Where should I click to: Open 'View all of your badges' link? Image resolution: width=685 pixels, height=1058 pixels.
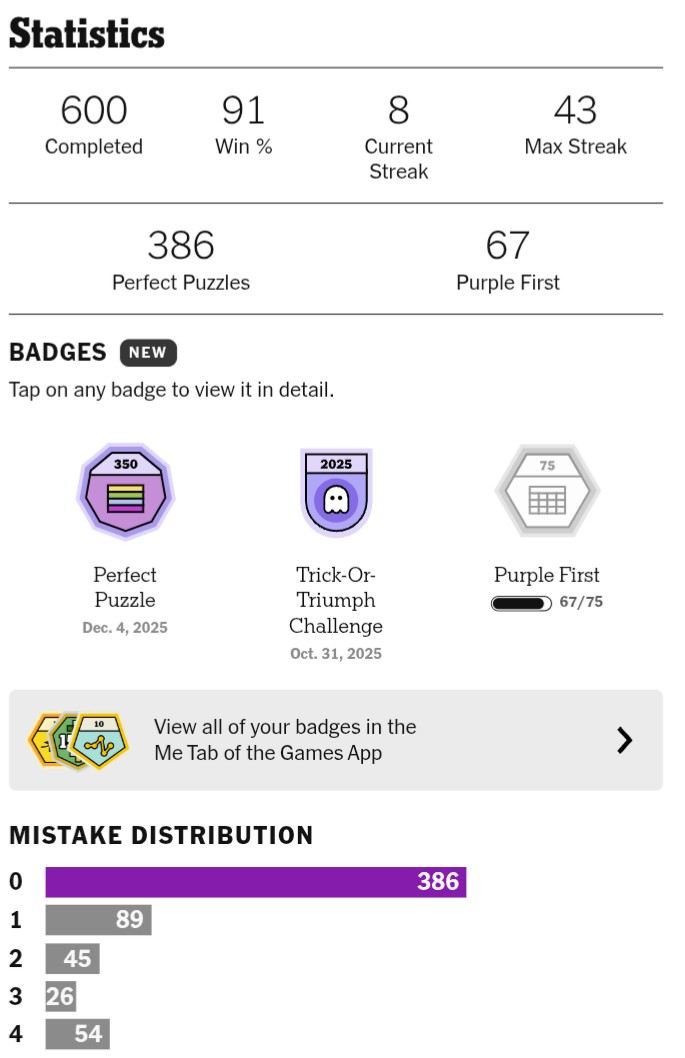[x=285, y=740]
